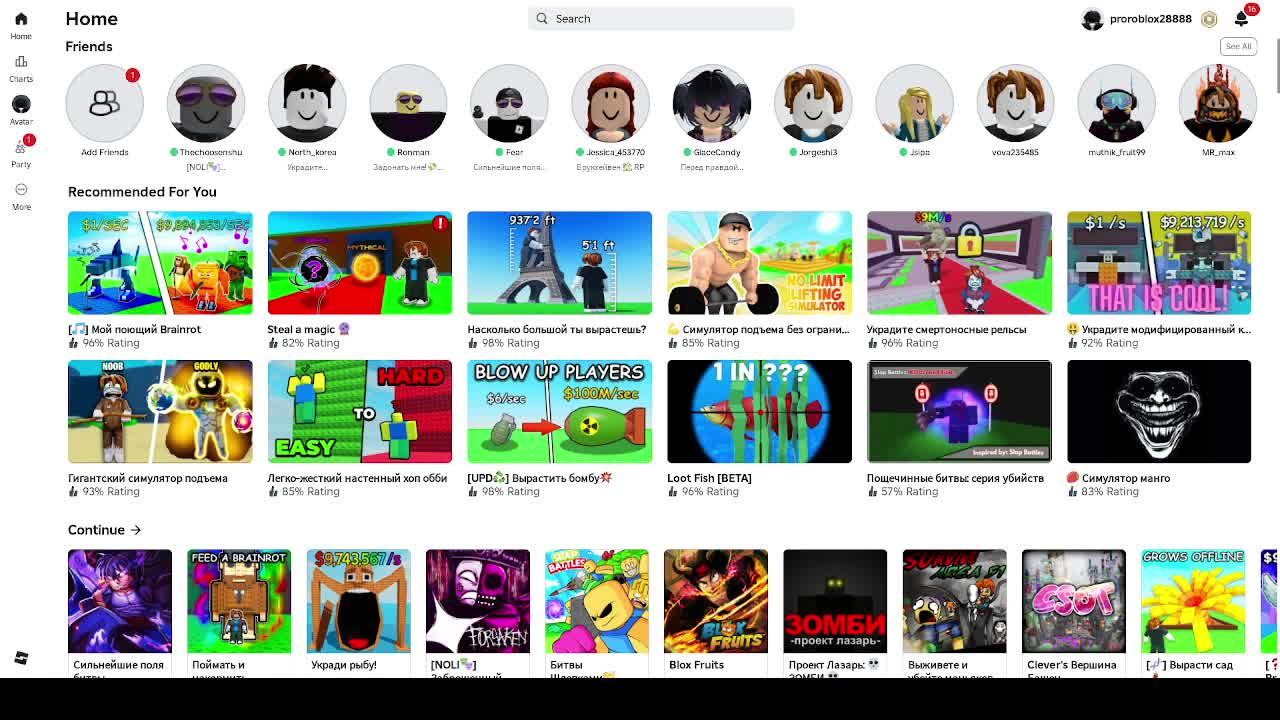The height and width of the screenshot is (720, 1280).
Task: Open the Forsaken [NOLI] thumbnail
Action: tap(478, 601)
